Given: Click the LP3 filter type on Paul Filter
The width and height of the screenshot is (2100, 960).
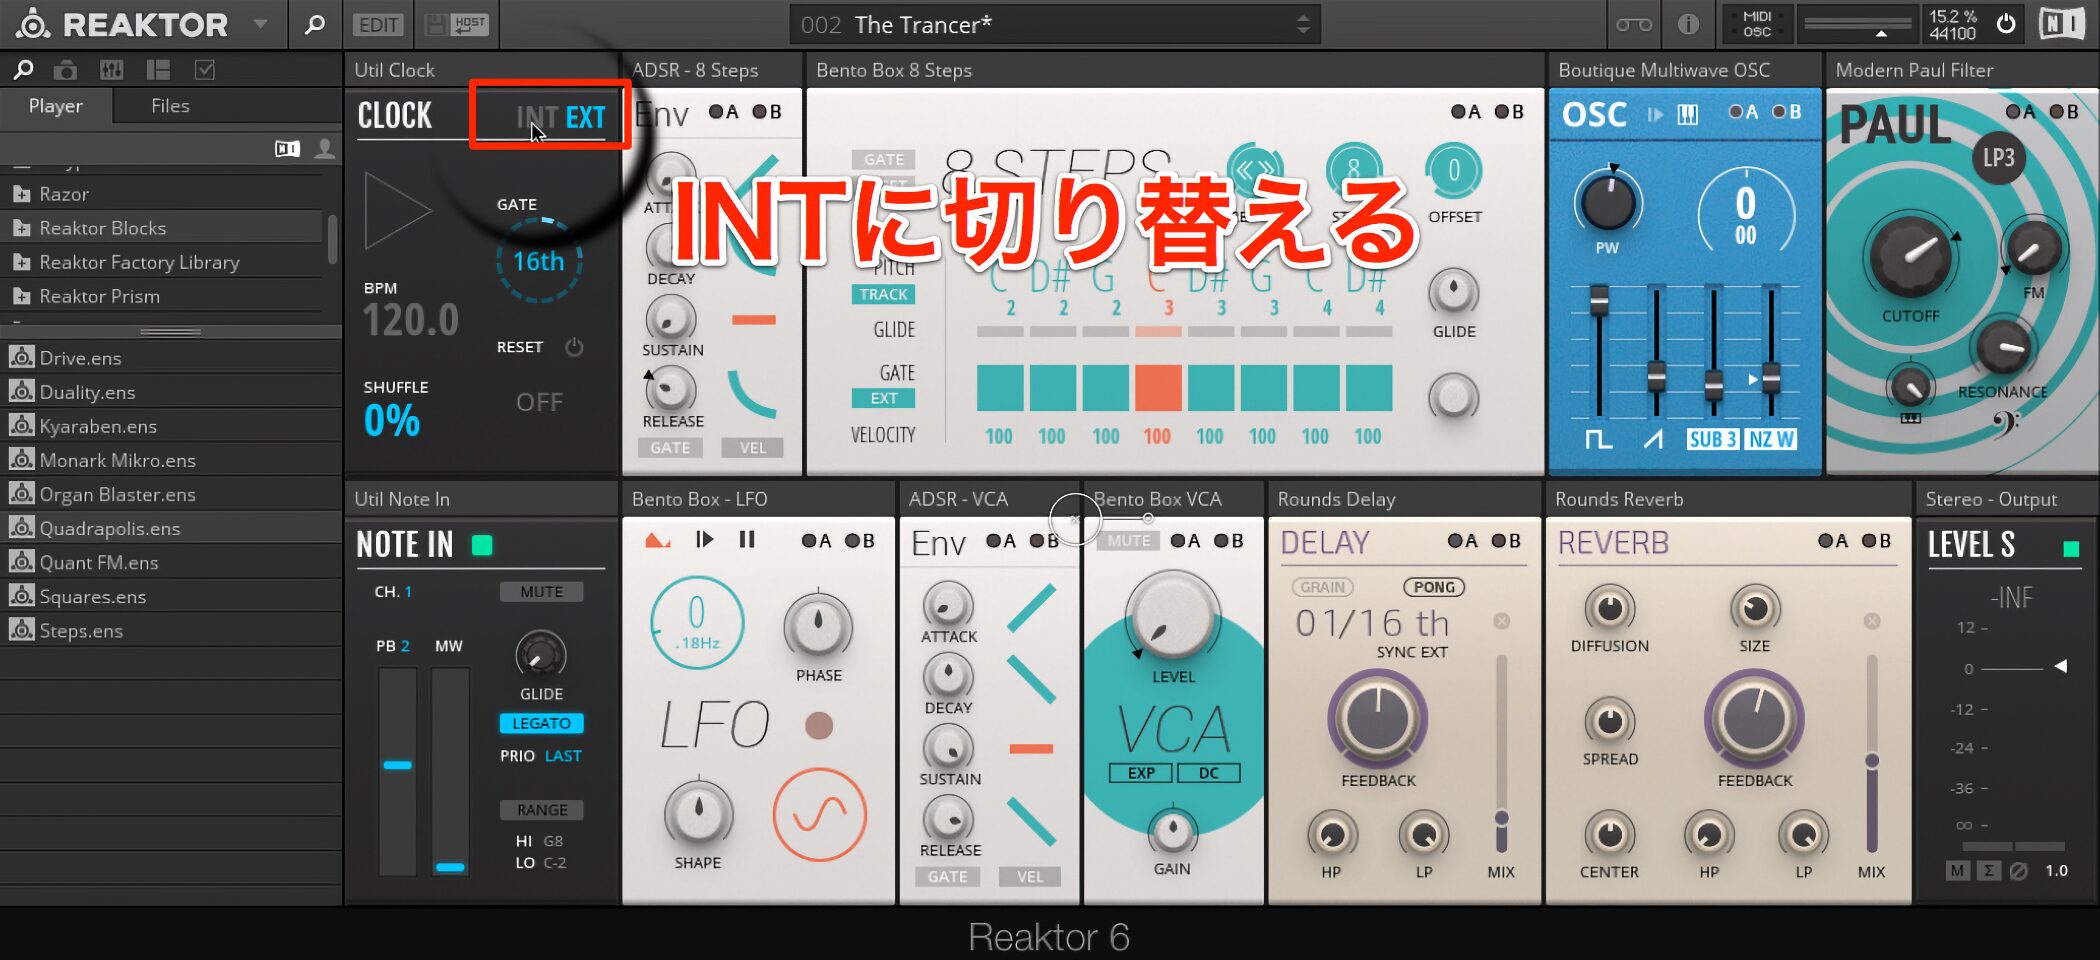Looking at the screenshot, I should pyautogui.click(x=1998, y=157).
